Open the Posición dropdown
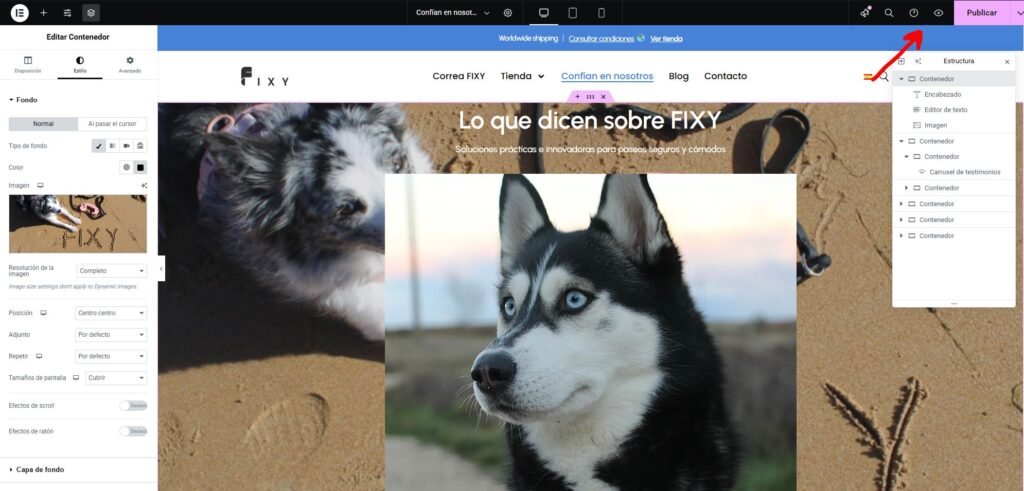Image resolution: width=1024 pixels, height=491 pixels. click(x=111, y=313)
